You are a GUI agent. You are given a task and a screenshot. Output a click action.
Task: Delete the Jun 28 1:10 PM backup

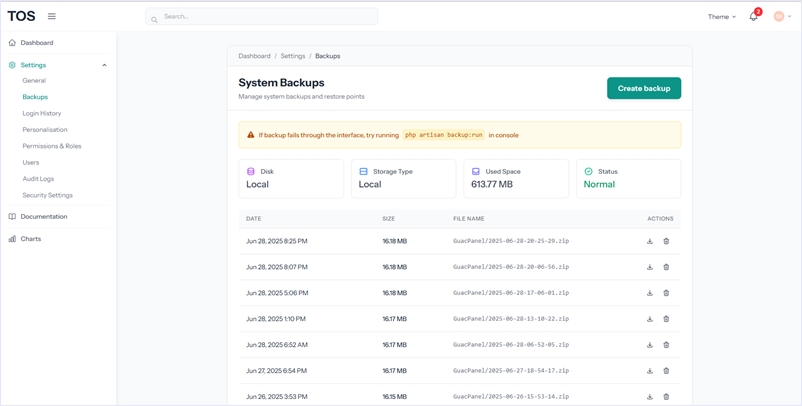[666, 319]
